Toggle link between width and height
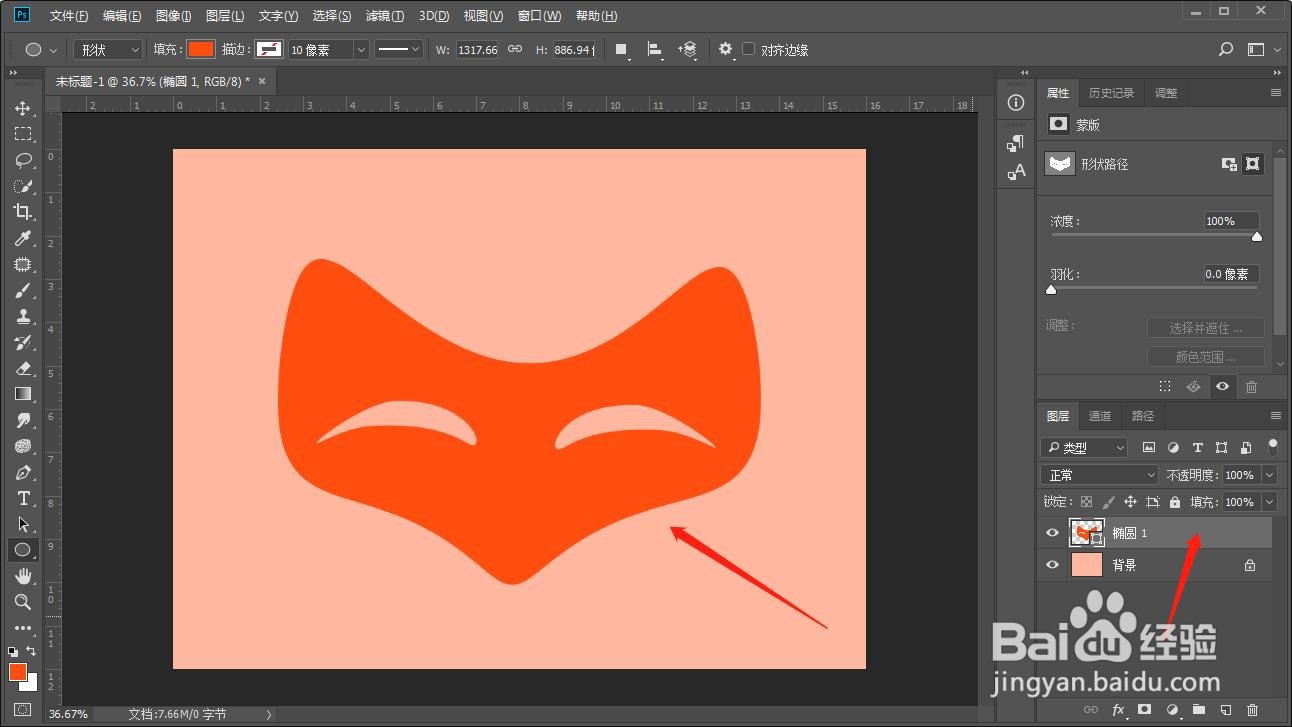This screenshot has height=727, width=1292. (515, 49)
